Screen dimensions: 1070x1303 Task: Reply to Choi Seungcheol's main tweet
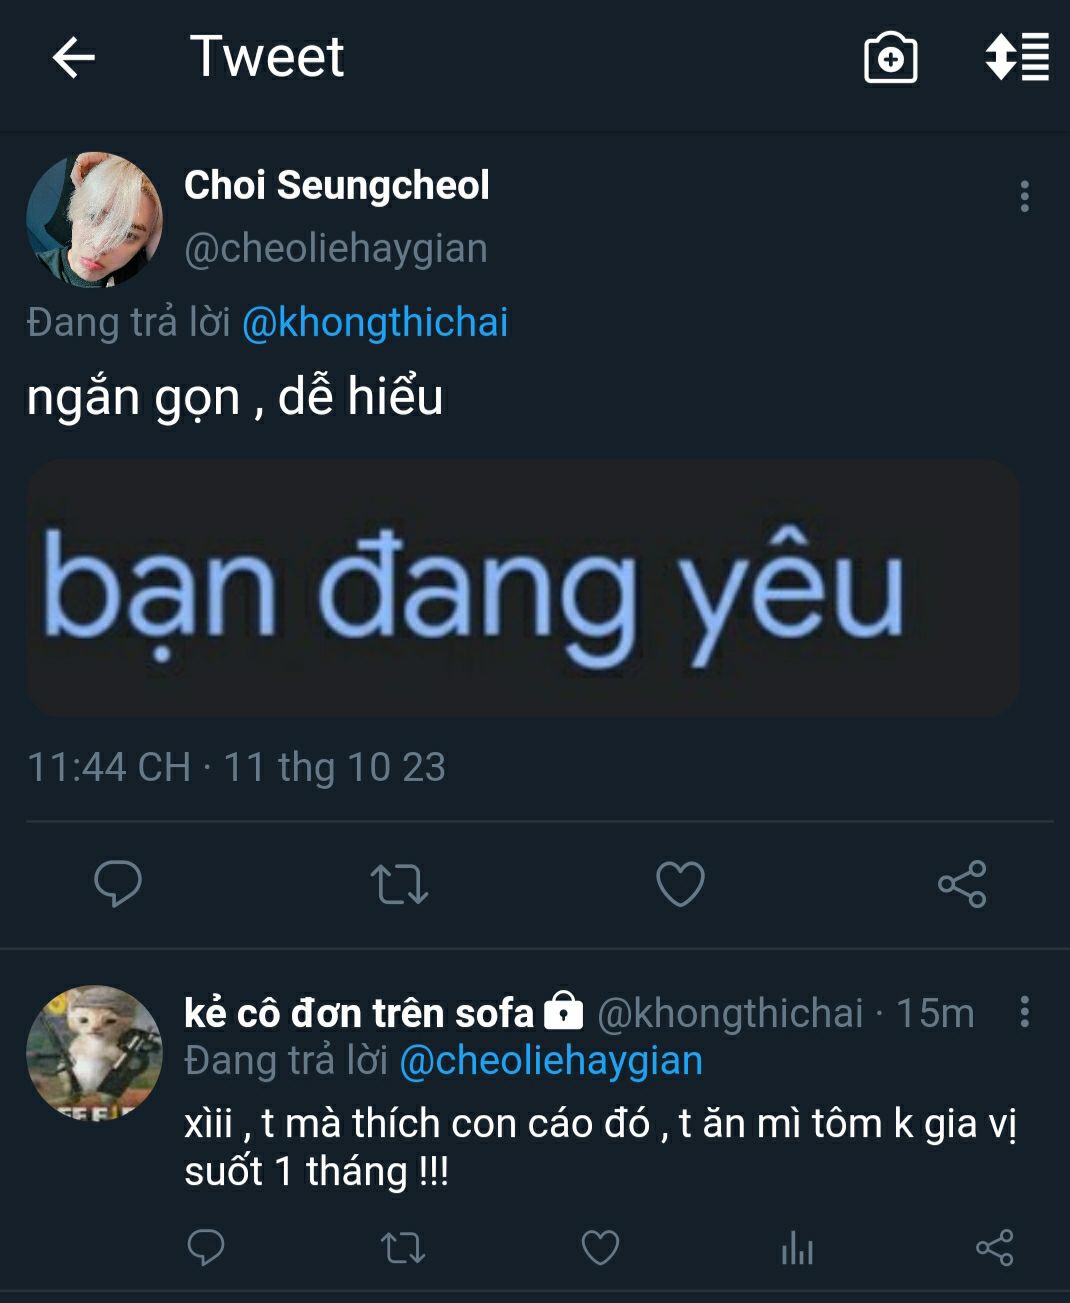coord(118,884)
